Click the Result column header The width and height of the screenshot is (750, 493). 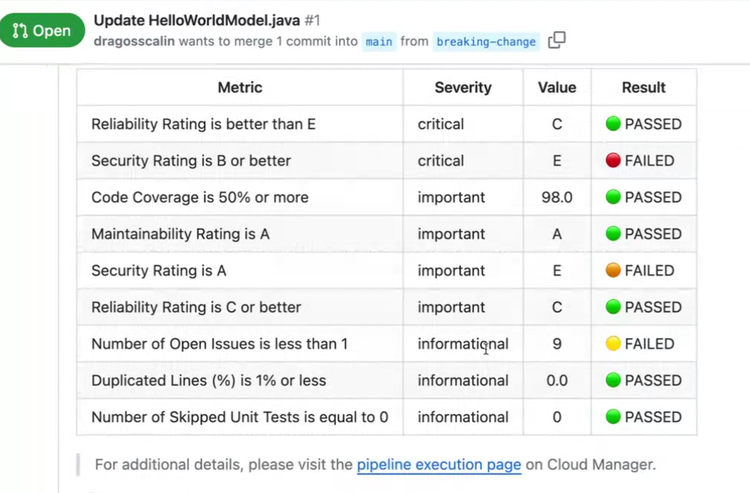pos(643,88)
